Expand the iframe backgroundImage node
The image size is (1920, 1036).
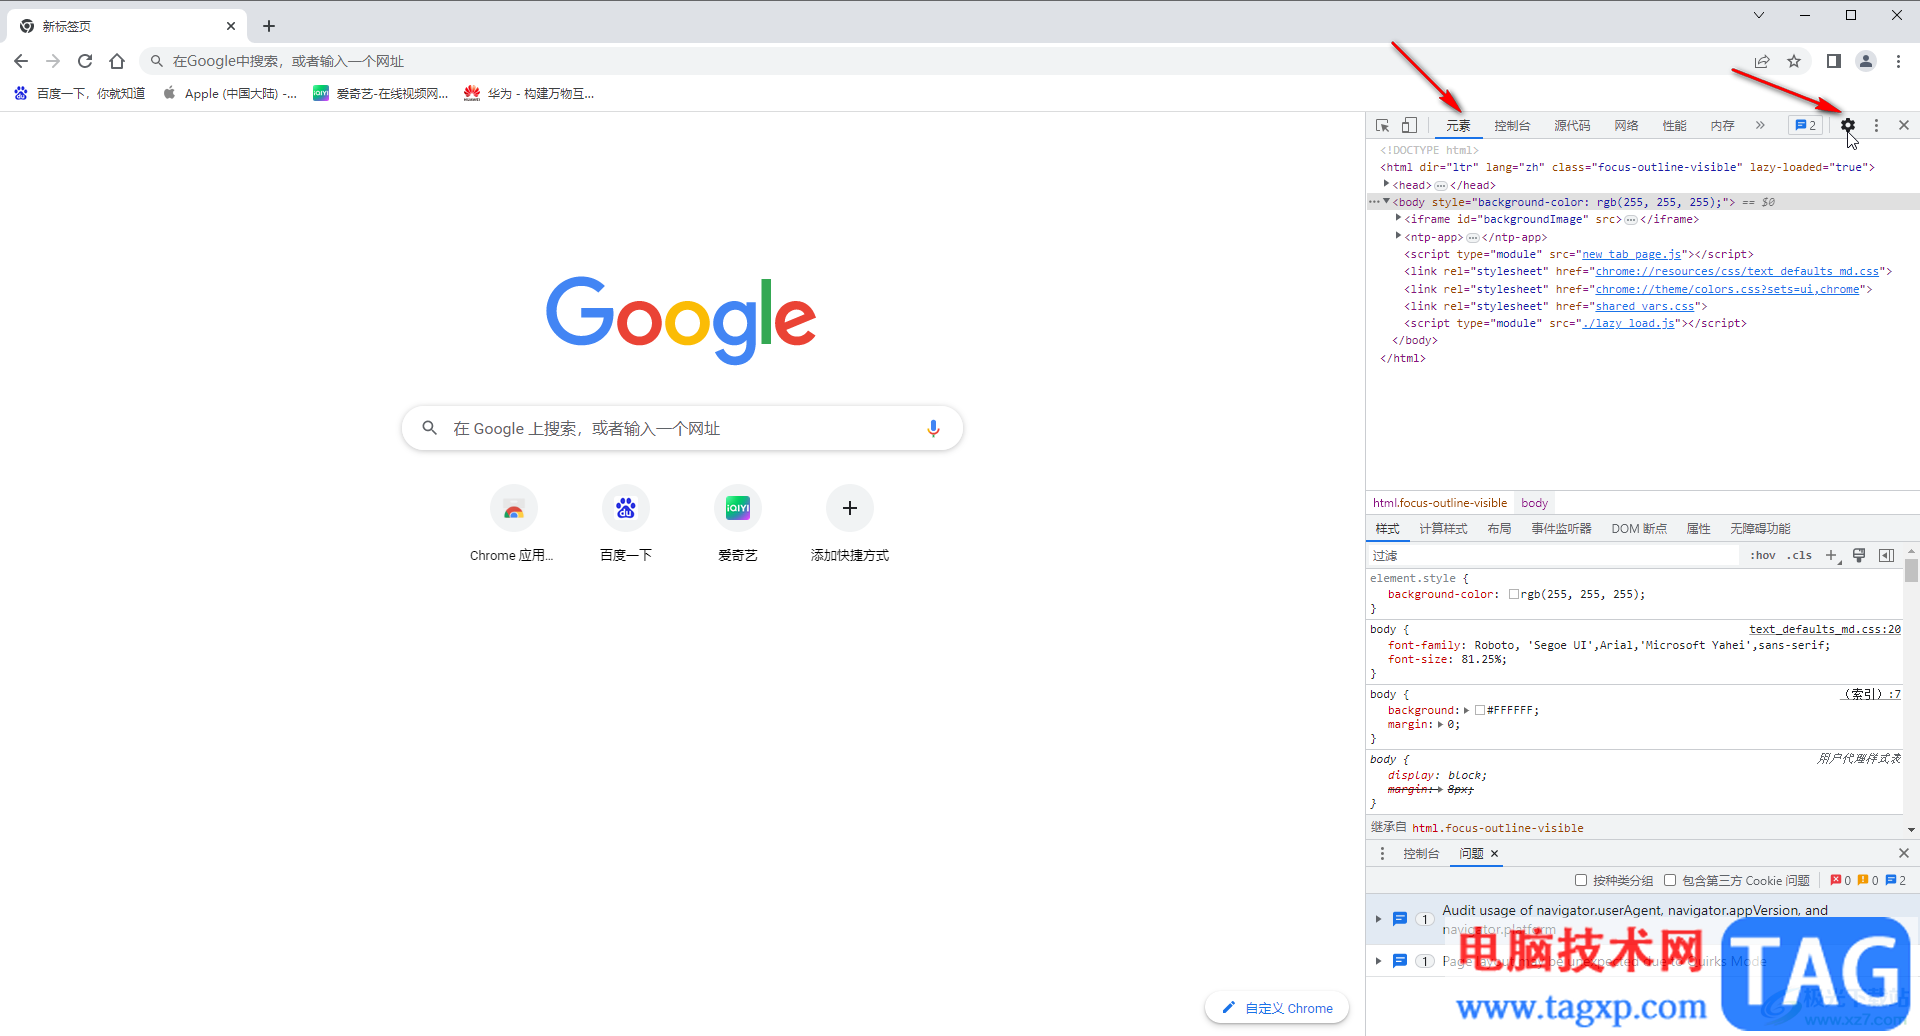click(1398, 219)
